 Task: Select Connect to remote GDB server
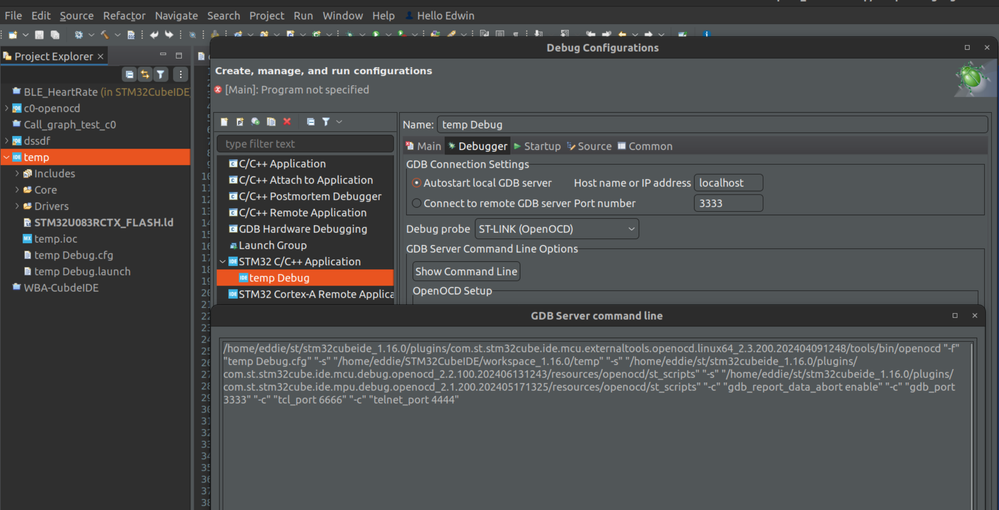[417, 203]
